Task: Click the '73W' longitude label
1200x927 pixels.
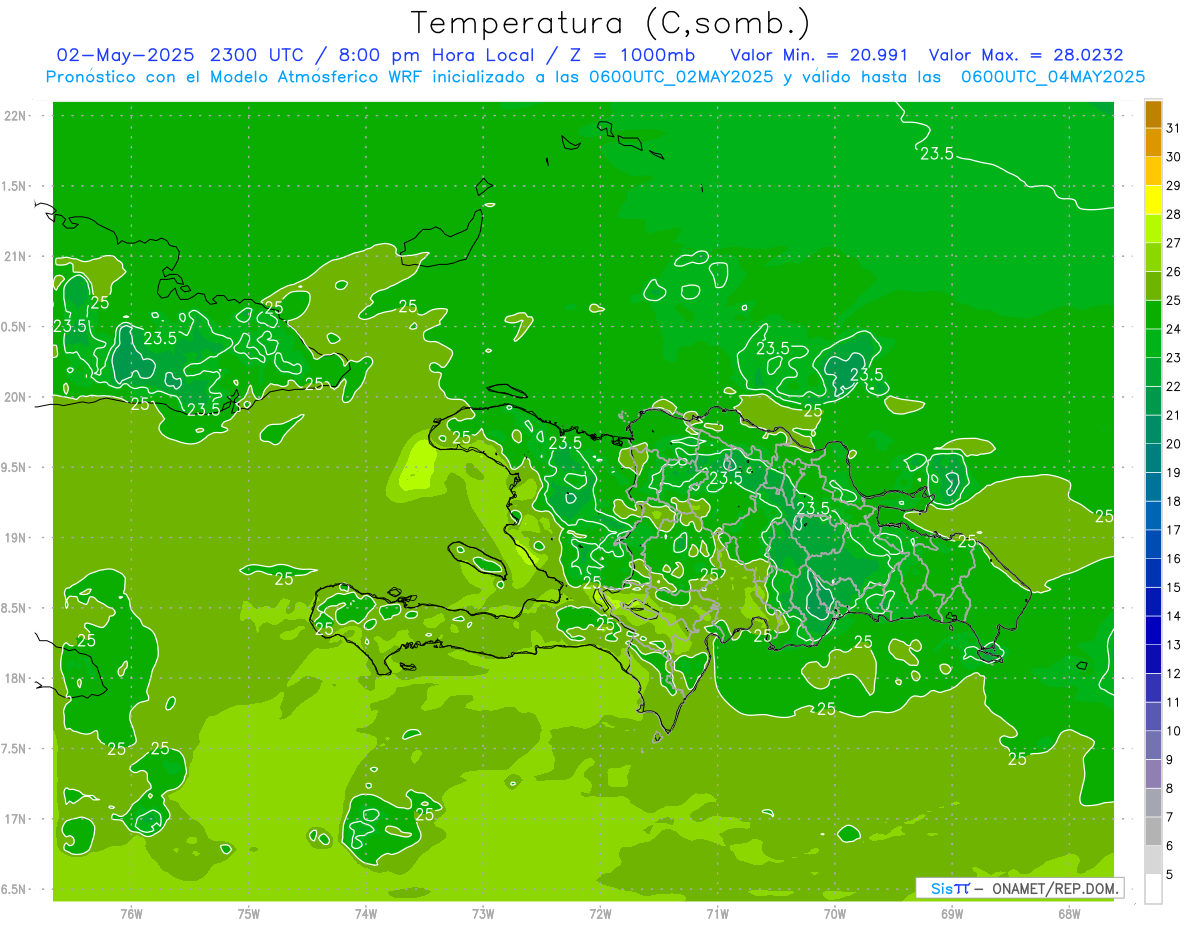Action: click(x=483, y=913)
